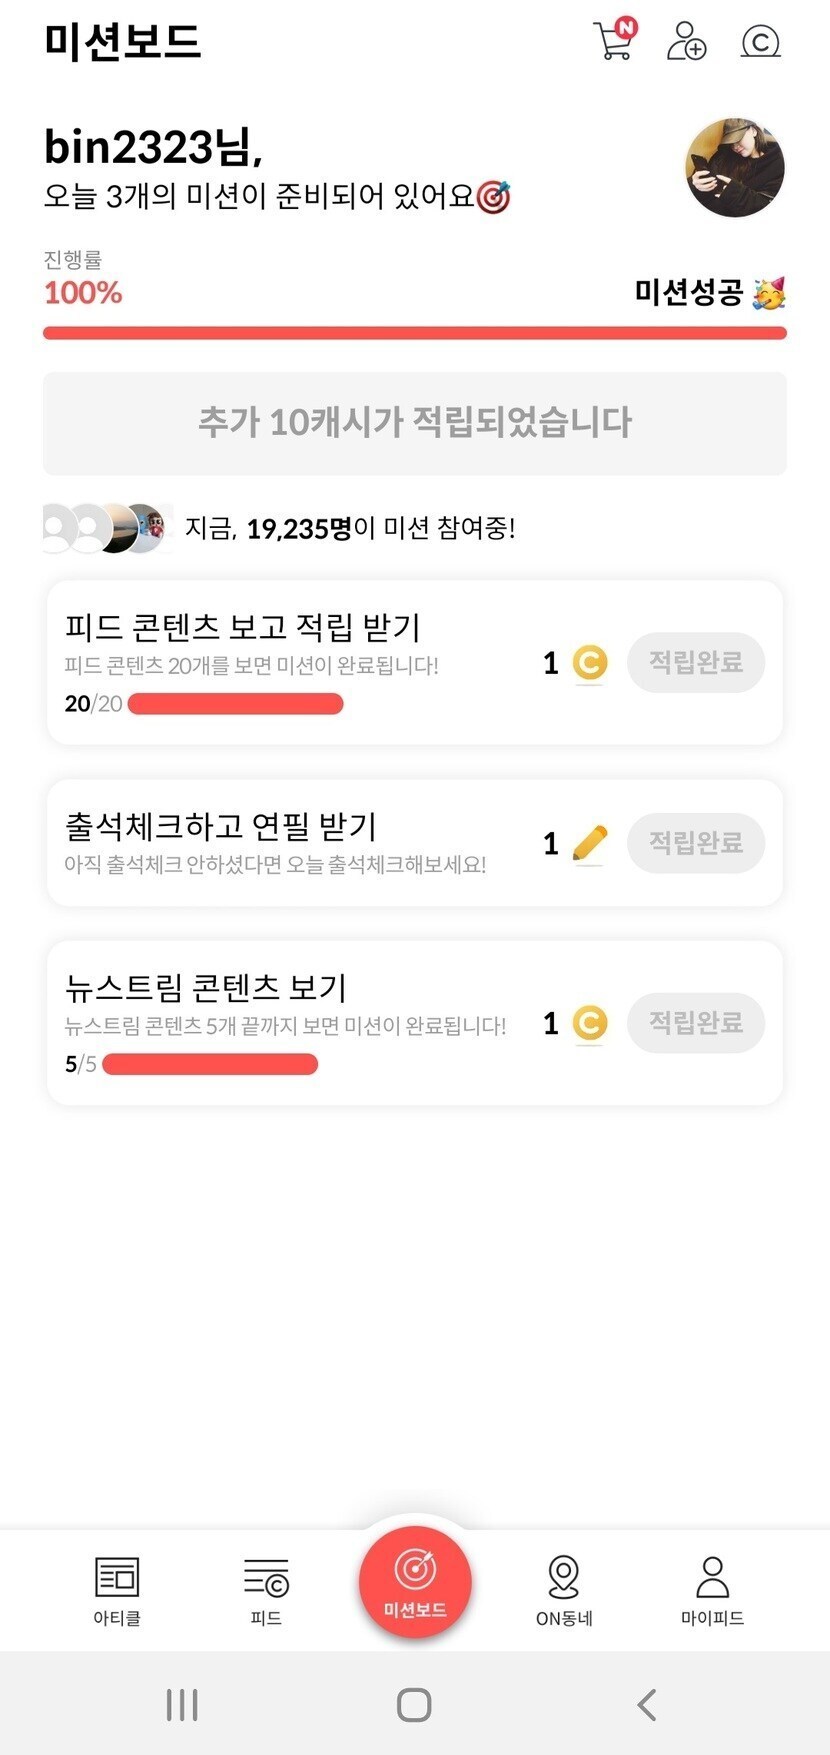This screenshot has height=1755, width=830.
Task: Tap the 100% mission progress bar
Action: click(x=415, y=333)
